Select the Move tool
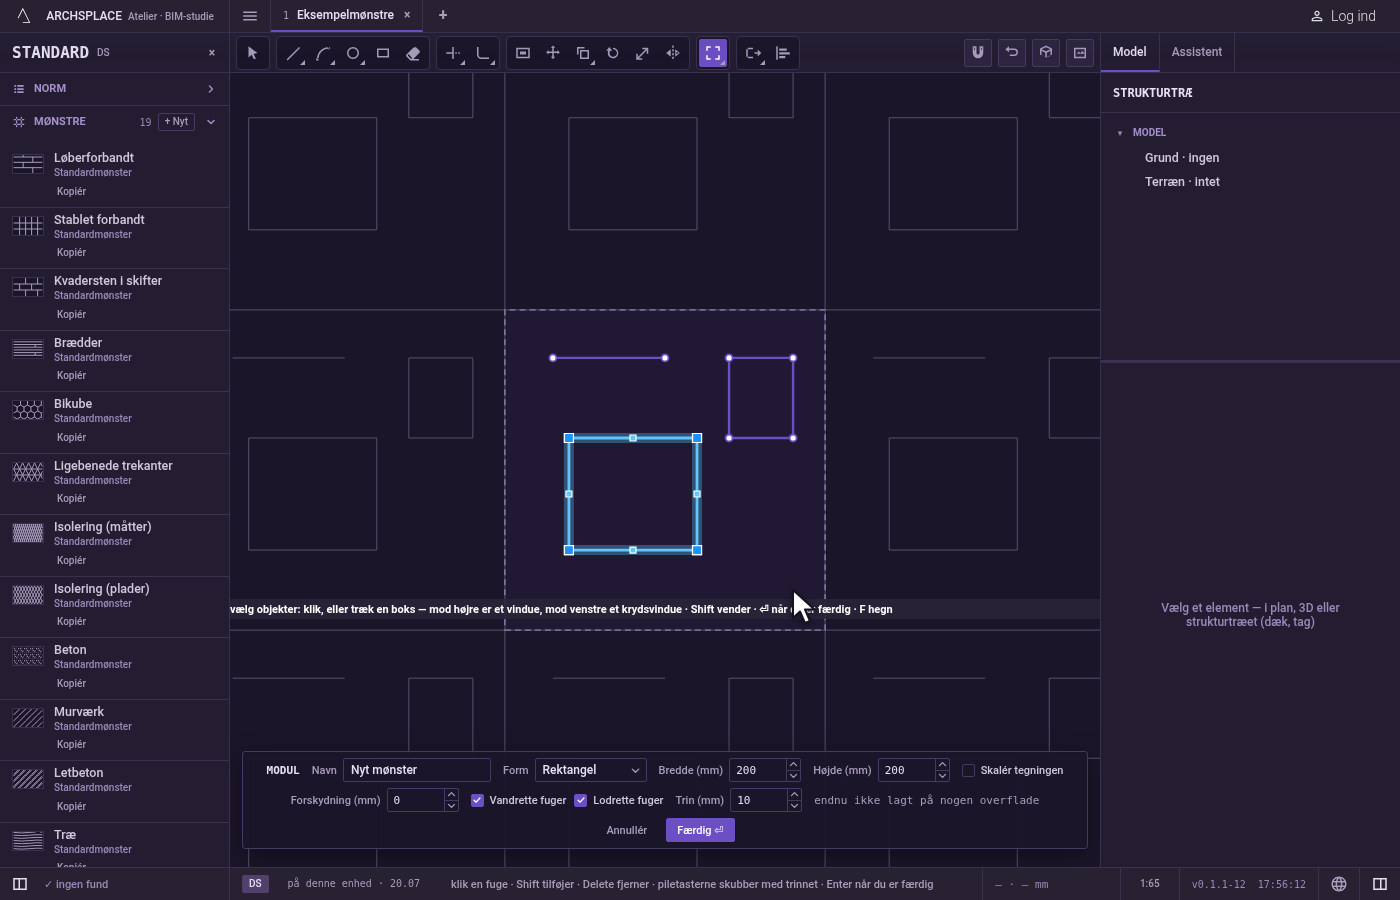This screenshot has width=1400, height=900. (553, 53)
